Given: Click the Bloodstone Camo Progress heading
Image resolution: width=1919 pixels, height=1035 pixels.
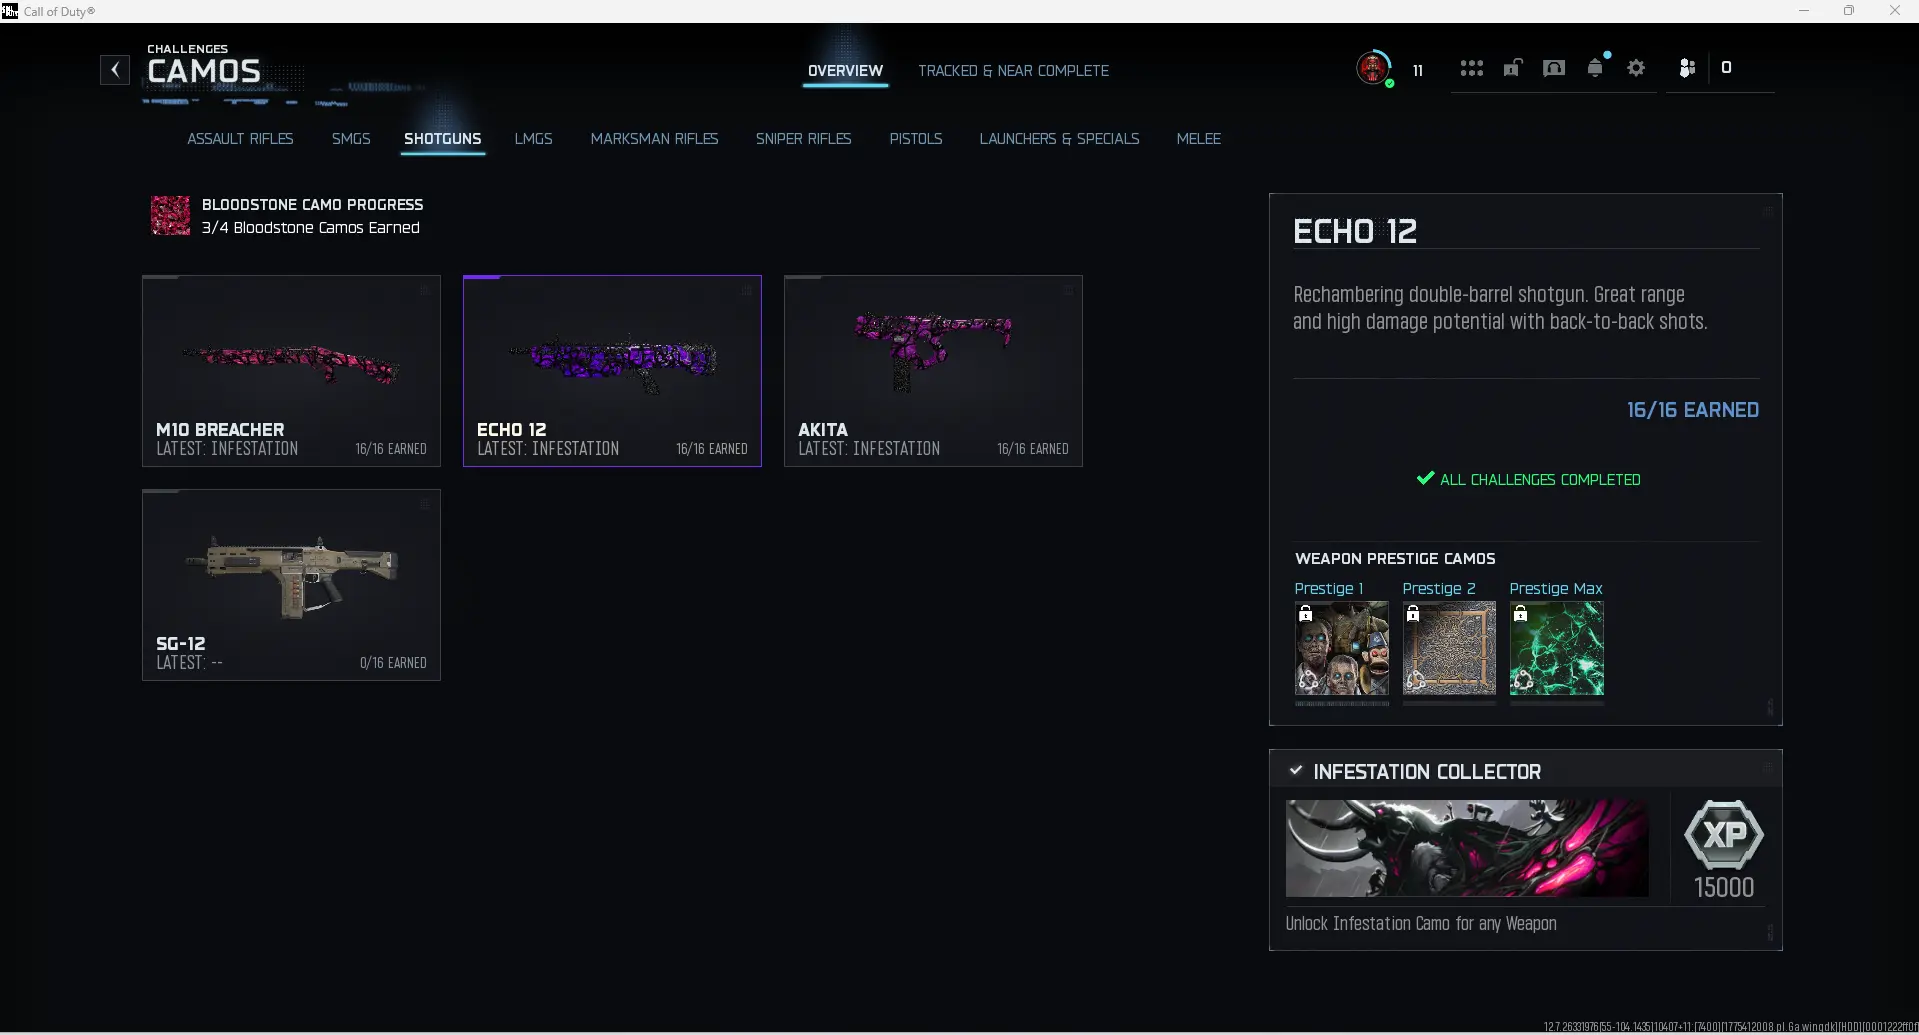Looking at the screenshot, I should (x=312, y=204).
